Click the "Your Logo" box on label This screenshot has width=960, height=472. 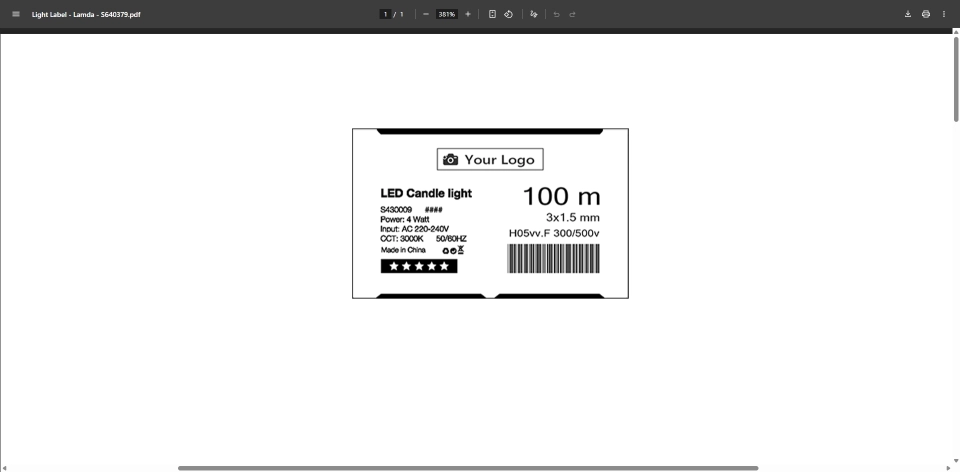[490, 159]
